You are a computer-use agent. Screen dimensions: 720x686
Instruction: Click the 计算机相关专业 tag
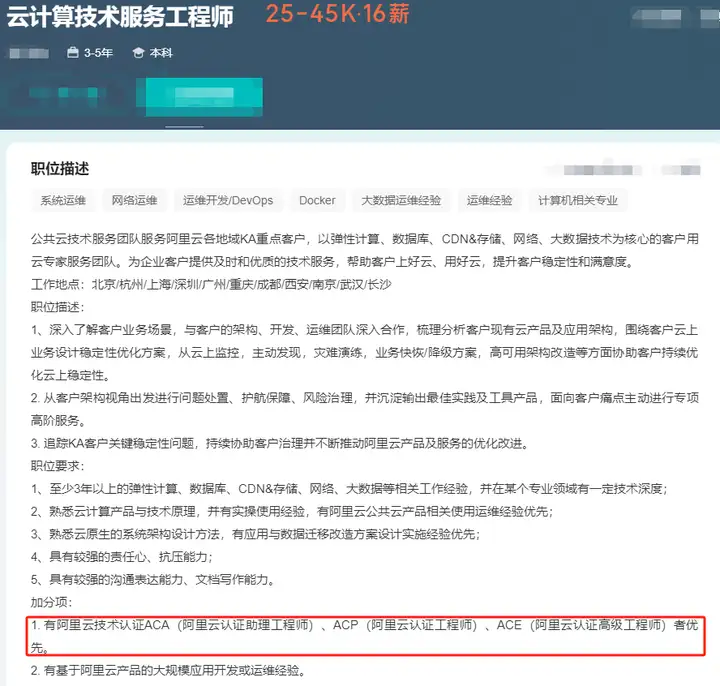coord(578,200)
